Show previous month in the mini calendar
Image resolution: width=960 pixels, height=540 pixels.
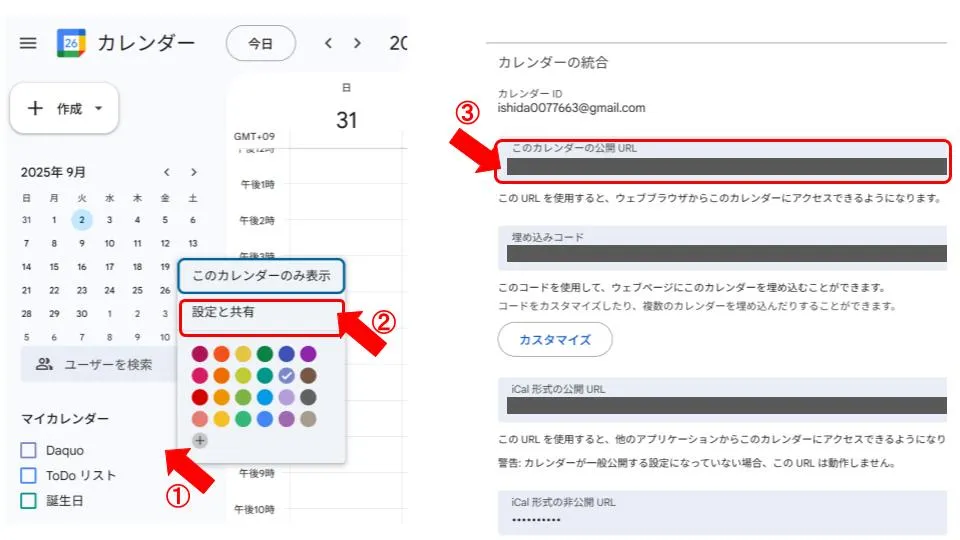tap(167, 172)
